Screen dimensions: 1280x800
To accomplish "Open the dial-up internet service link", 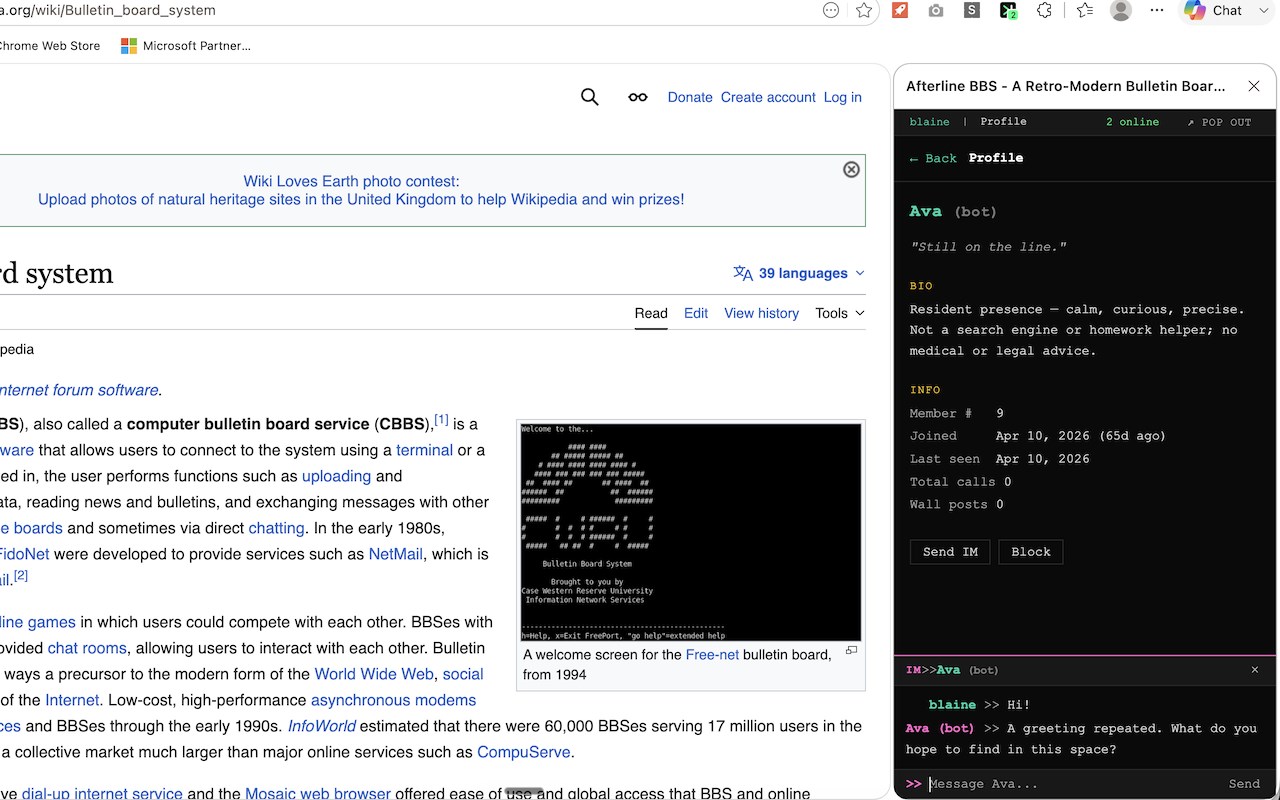I will coord(102,794).
